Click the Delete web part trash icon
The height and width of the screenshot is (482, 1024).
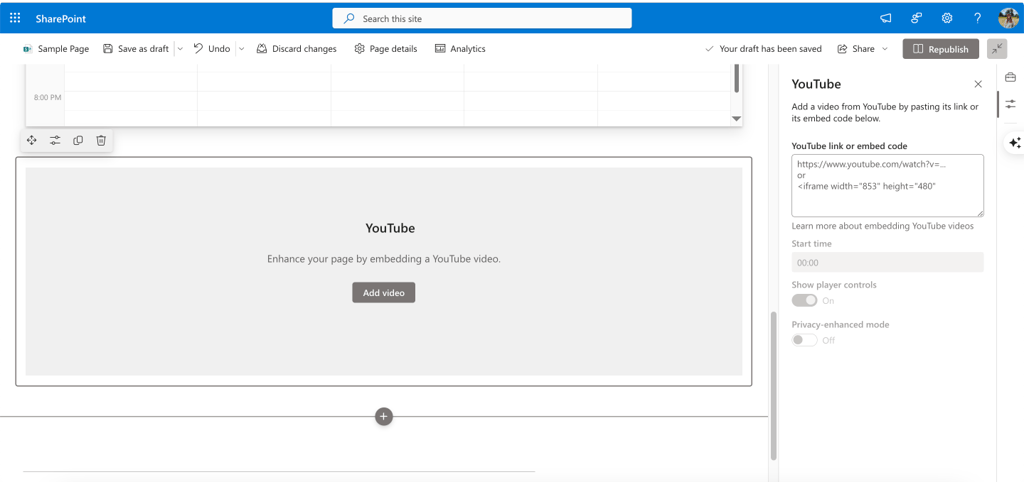pyautogui.click(x=101, y=140)
